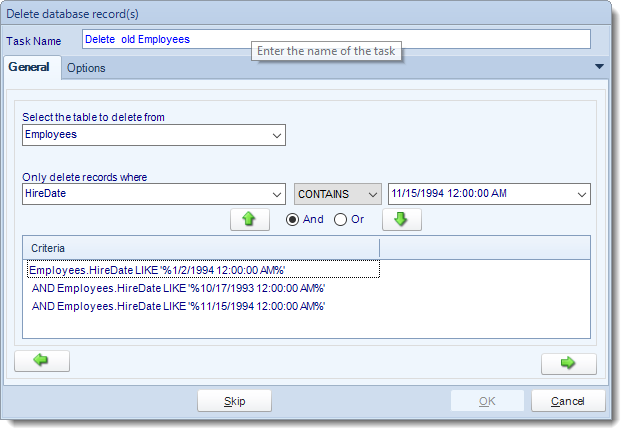
Task: Click the Cancel button
Action: 568,401
